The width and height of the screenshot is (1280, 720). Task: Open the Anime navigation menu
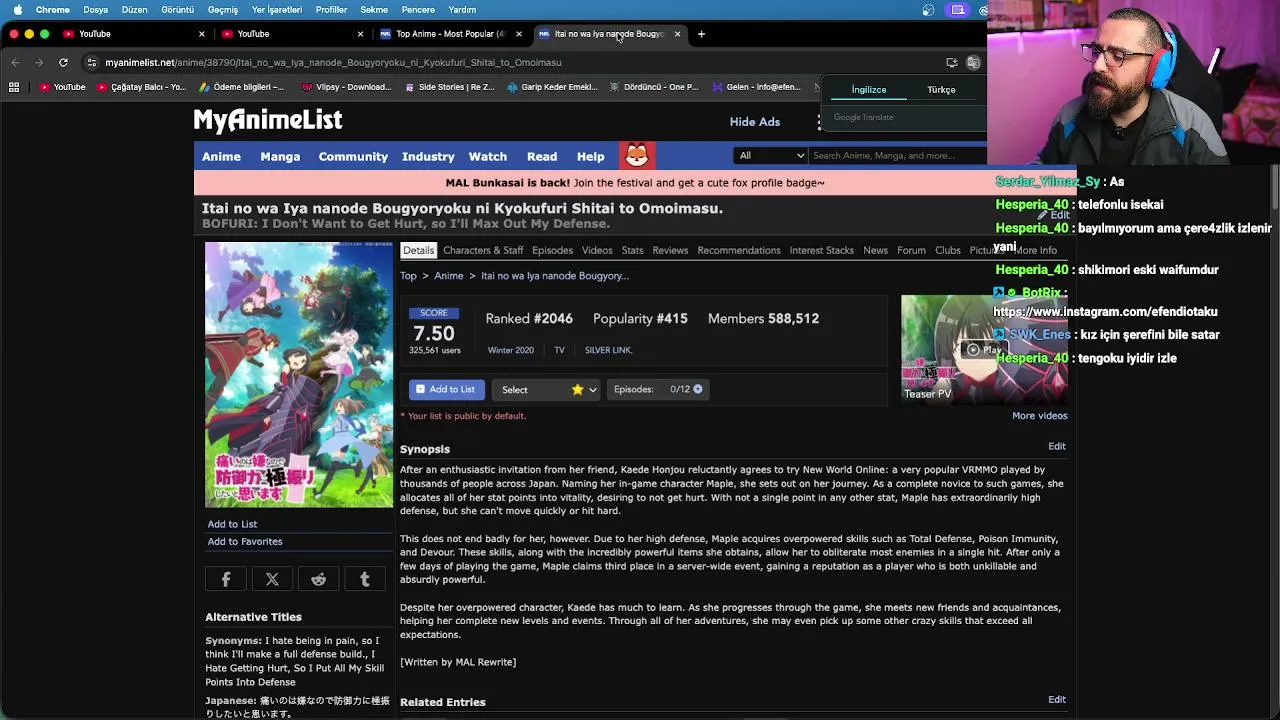(x=221, y=156)
